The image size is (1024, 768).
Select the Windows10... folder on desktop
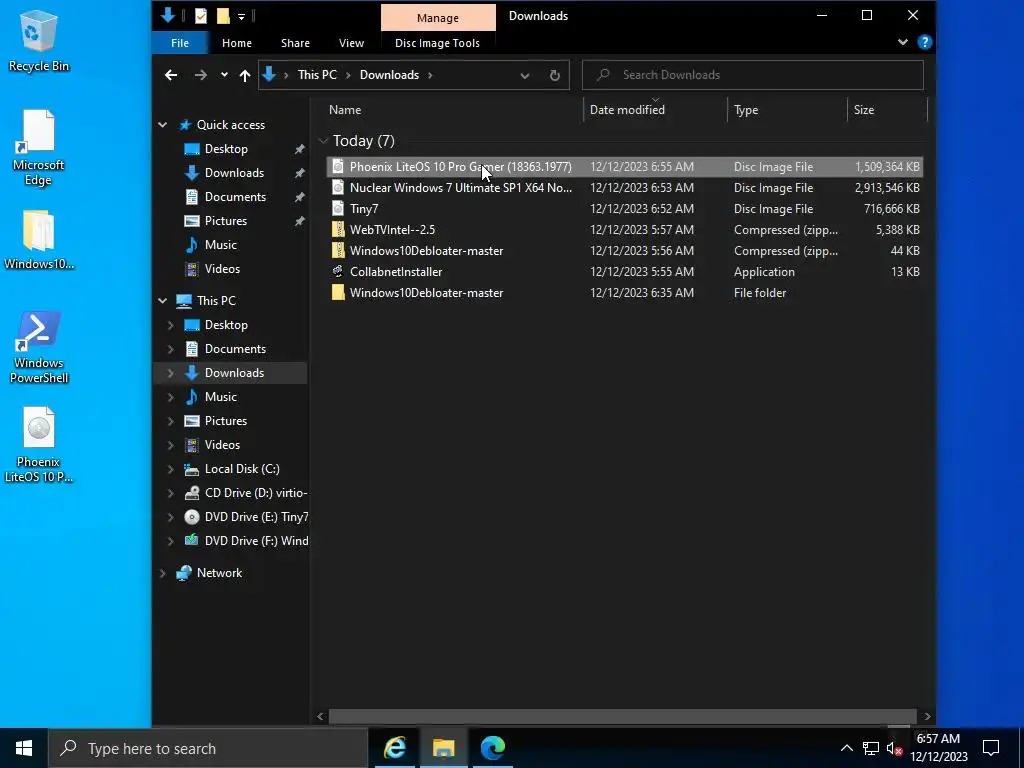38,240
